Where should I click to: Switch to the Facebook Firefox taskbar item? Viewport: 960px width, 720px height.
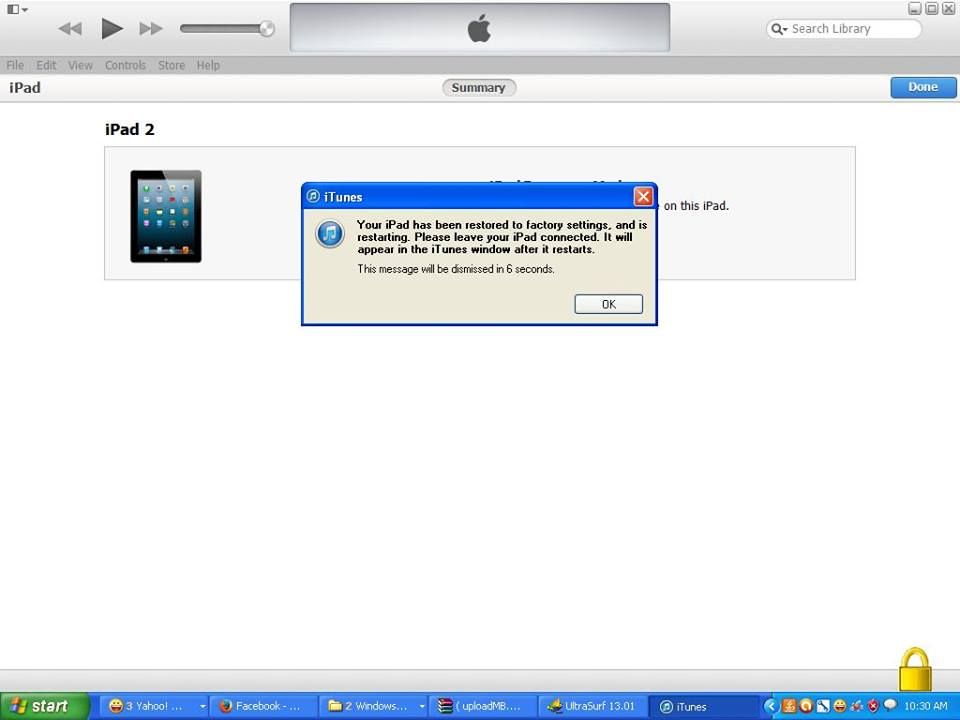coord(264,706)
